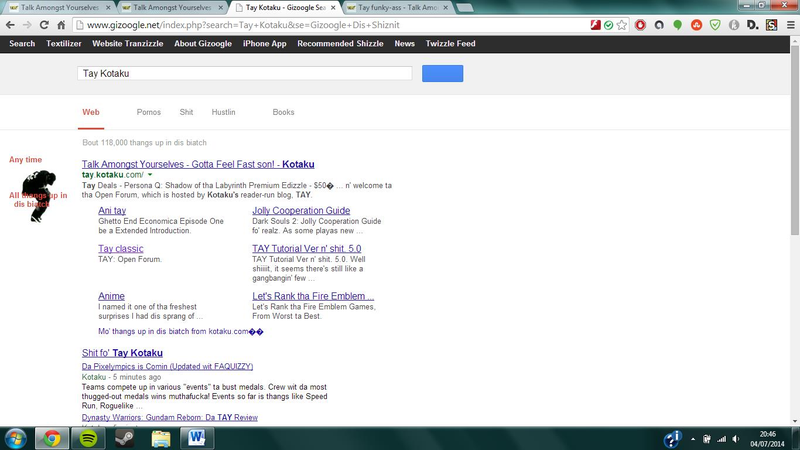Open About Gizoogle menu item
The image size is (800, 450).
(203, 44)
